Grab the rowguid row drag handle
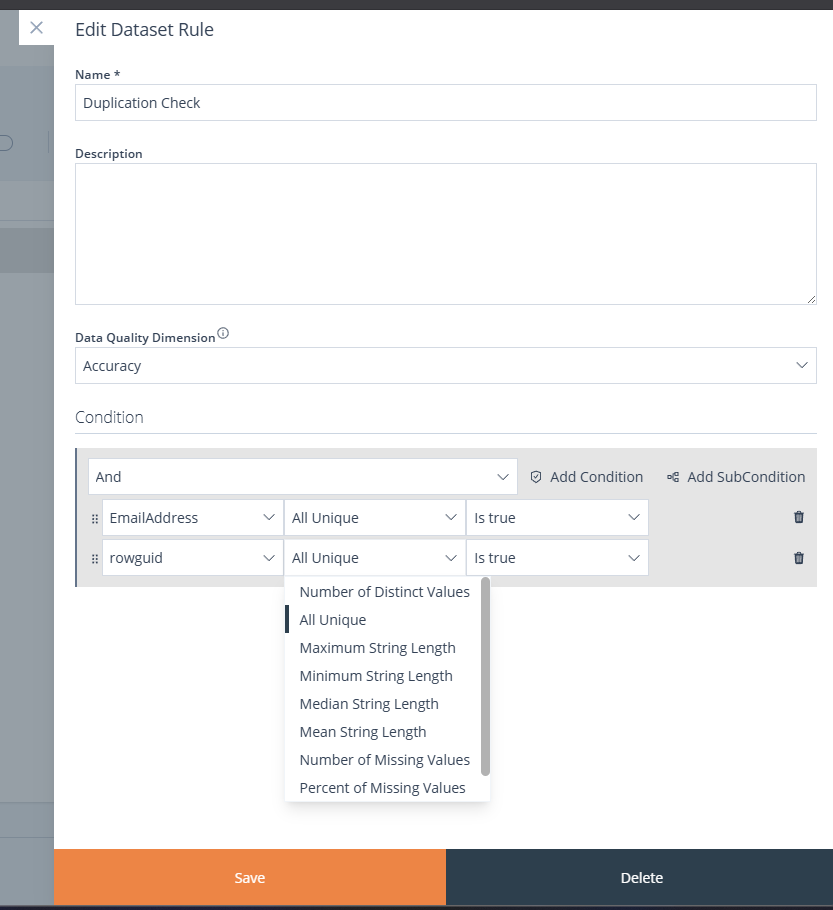833x910 pixels. 95,558
